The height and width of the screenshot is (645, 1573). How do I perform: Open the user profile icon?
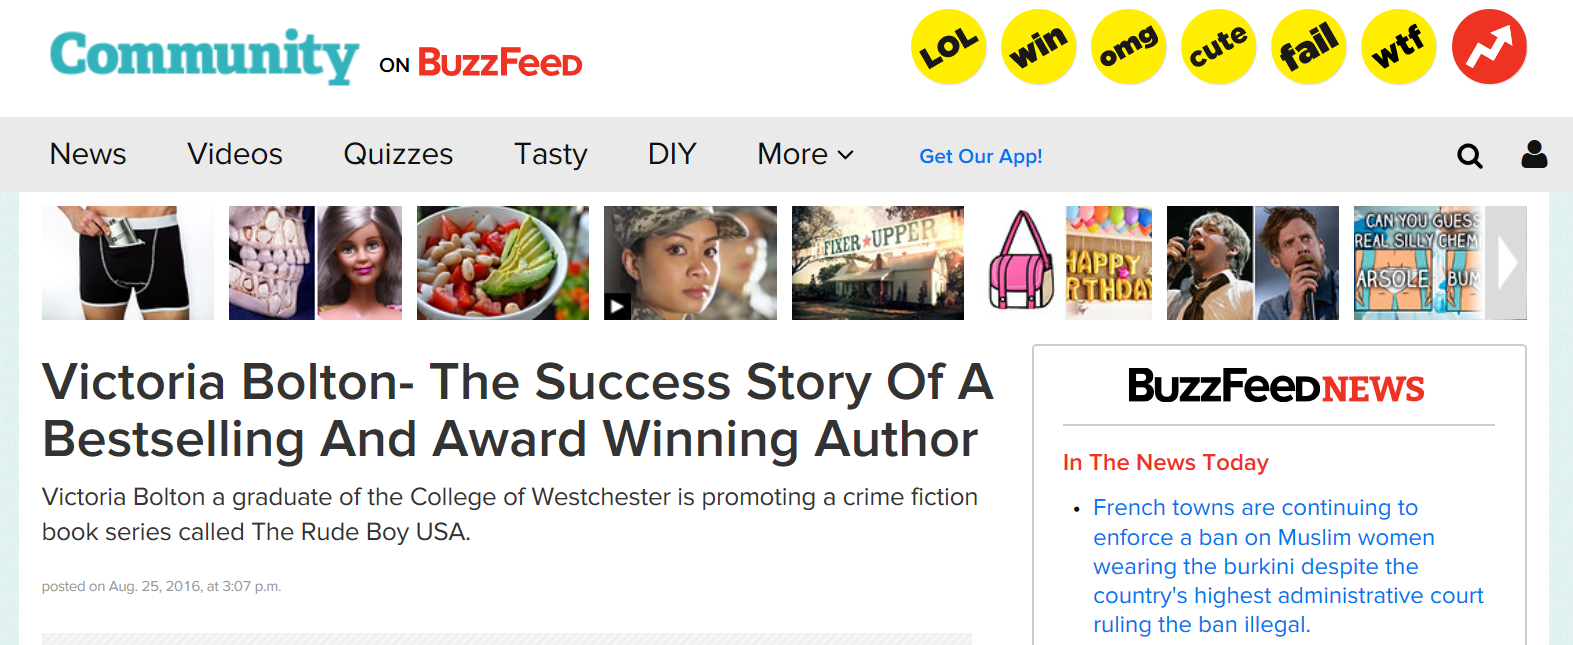point(1533,155)
